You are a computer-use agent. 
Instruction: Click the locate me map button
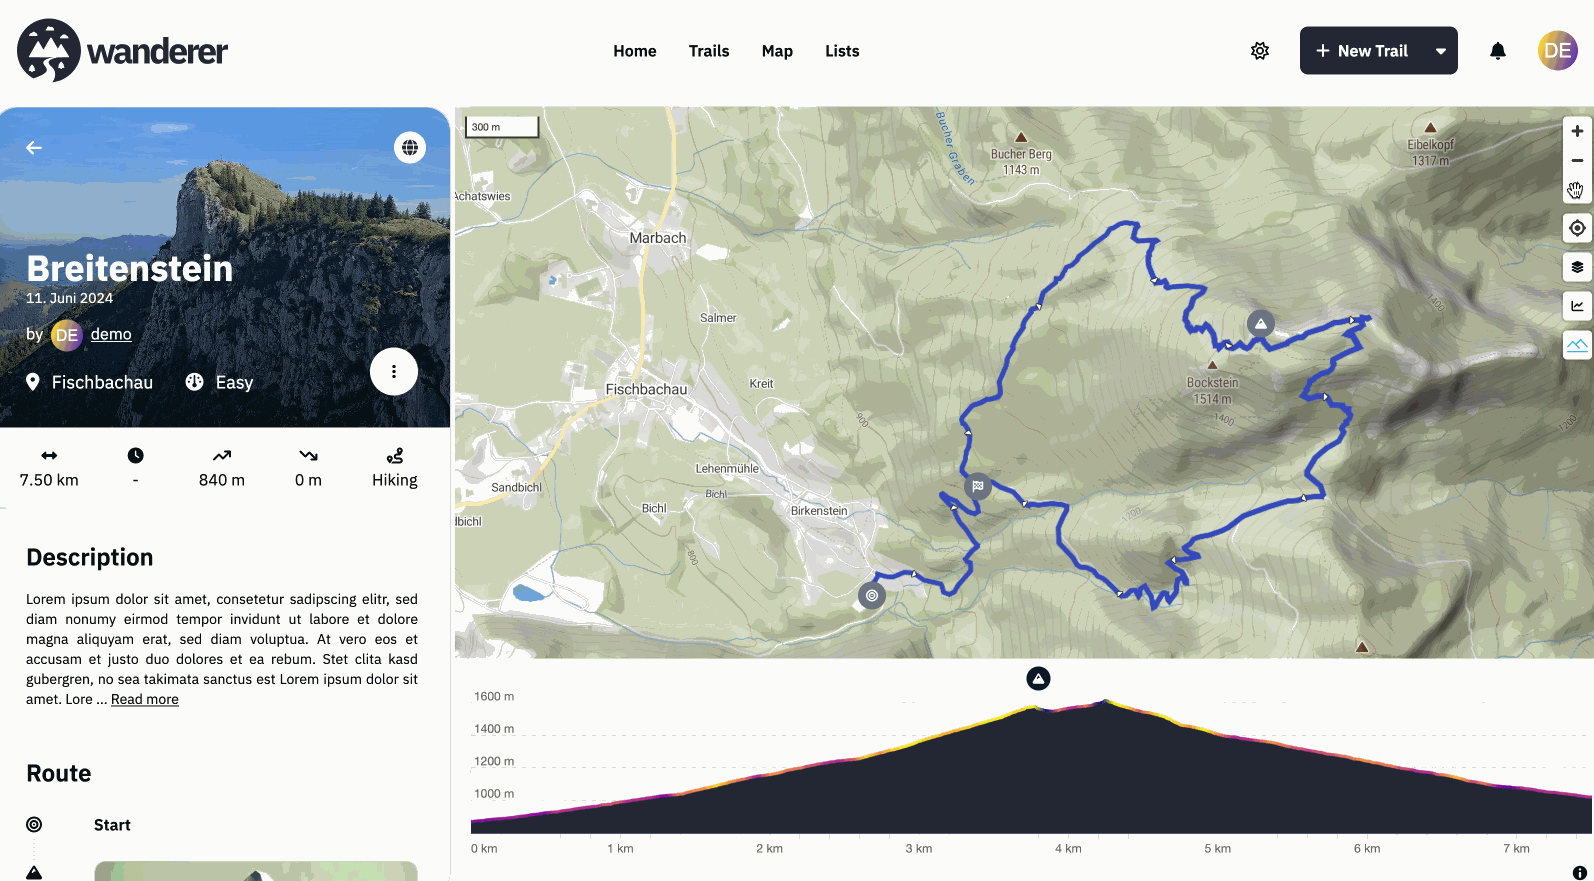1577,228
